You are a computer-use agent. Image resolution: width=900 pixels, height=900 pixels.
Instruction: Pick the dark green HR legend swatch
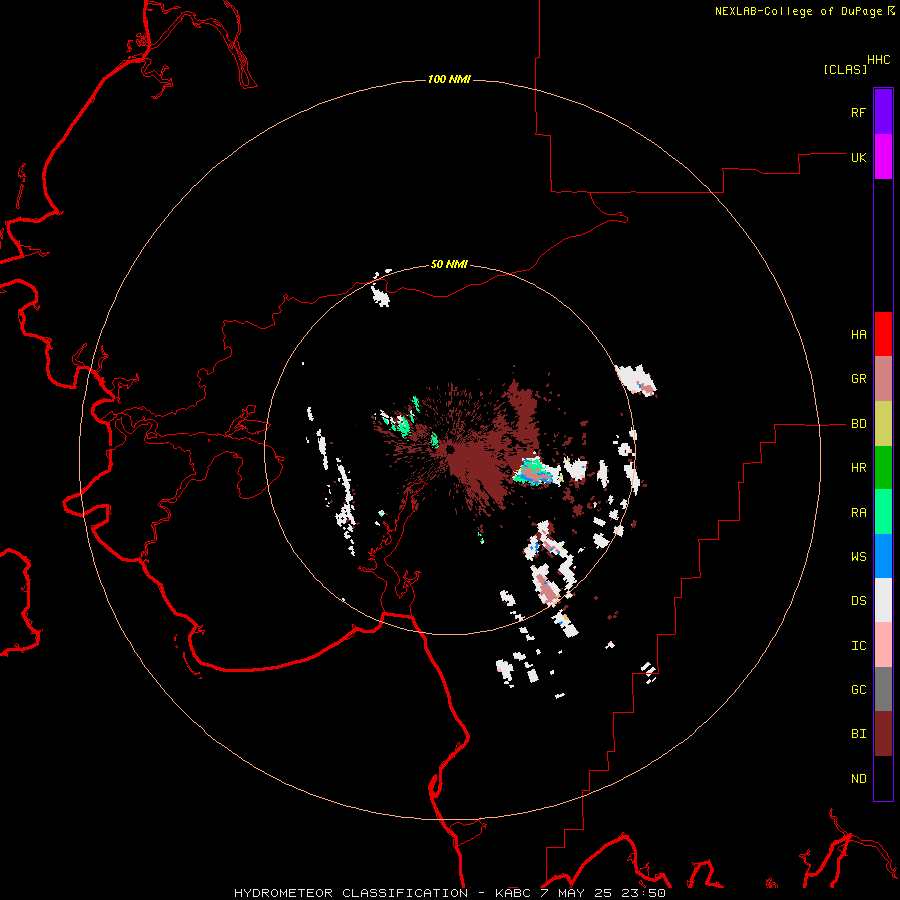click(x=883, y=468)
